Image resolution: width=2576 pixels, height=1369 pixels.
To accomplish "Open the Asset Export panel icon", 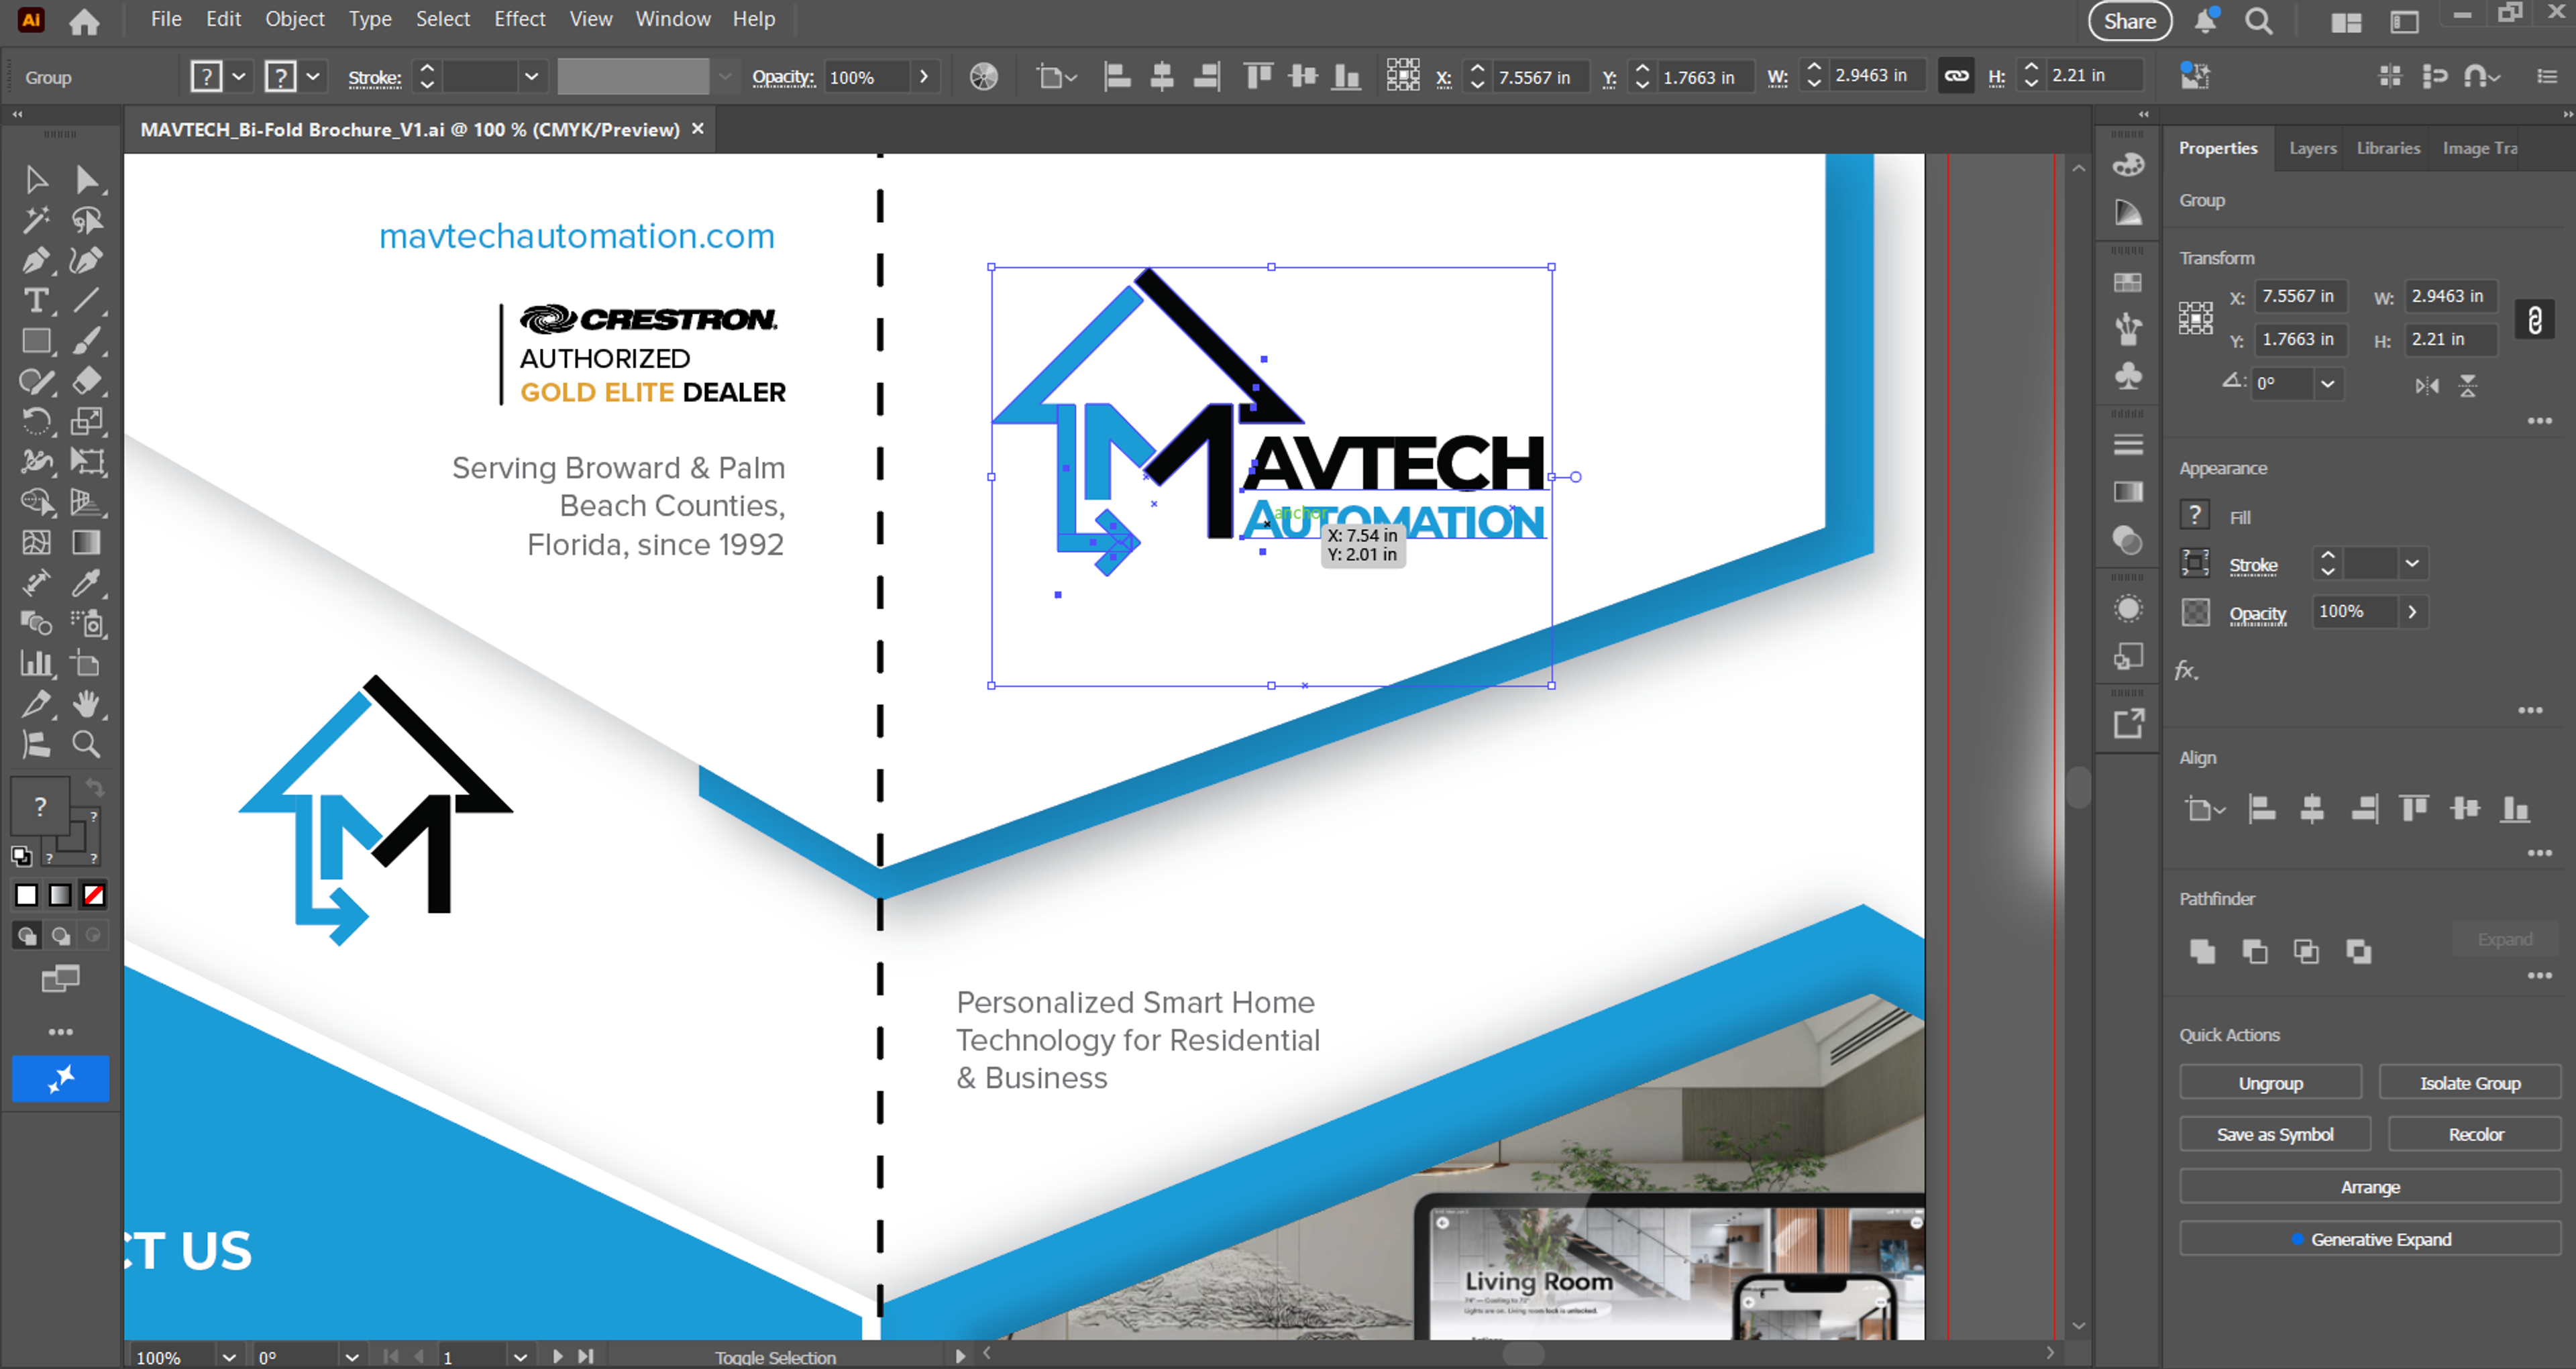I will point(2129,723).
